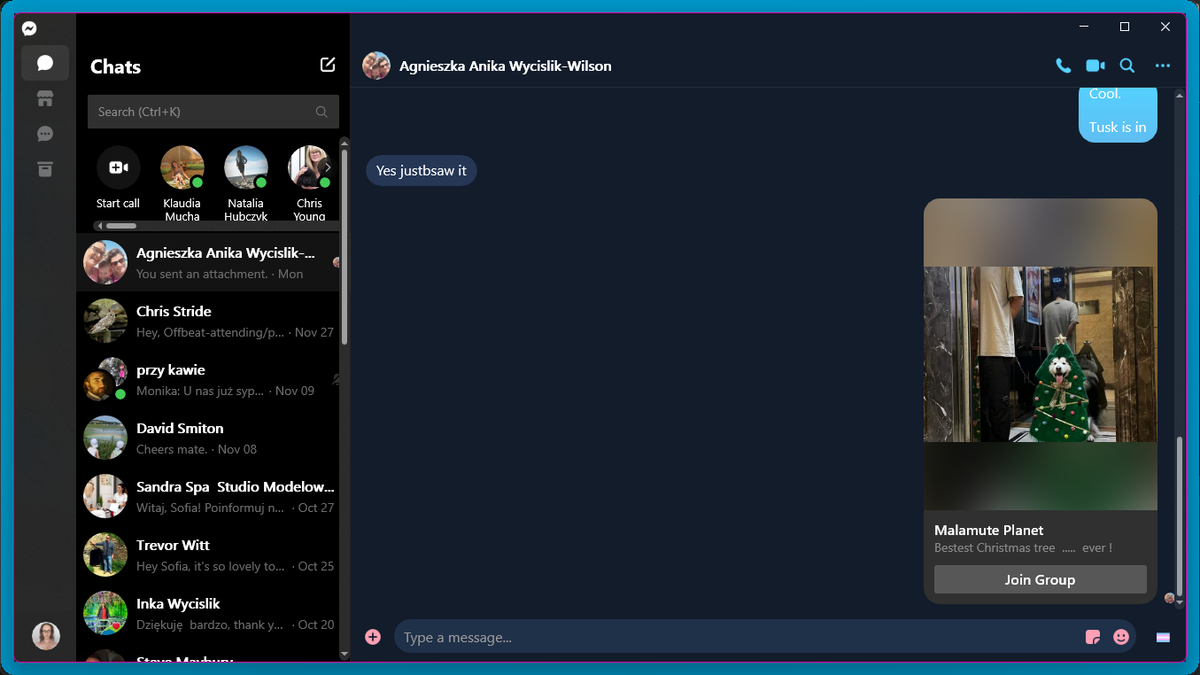The image size is (1200, 675).
Task: Open the attachment plus menu
Action: (x=372, y=636)
